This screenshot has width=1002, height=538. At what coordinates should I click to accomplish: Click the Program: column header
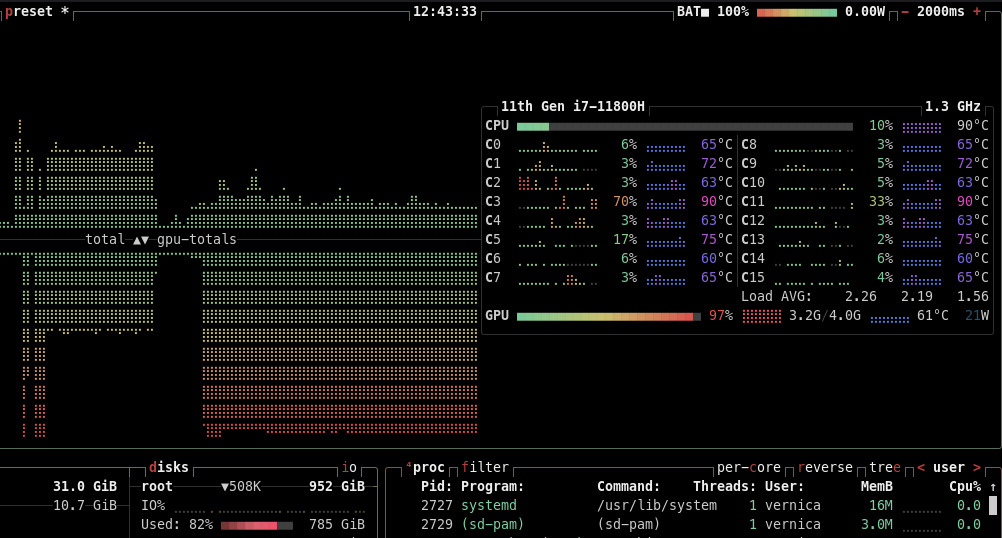[x=493, y=487]
